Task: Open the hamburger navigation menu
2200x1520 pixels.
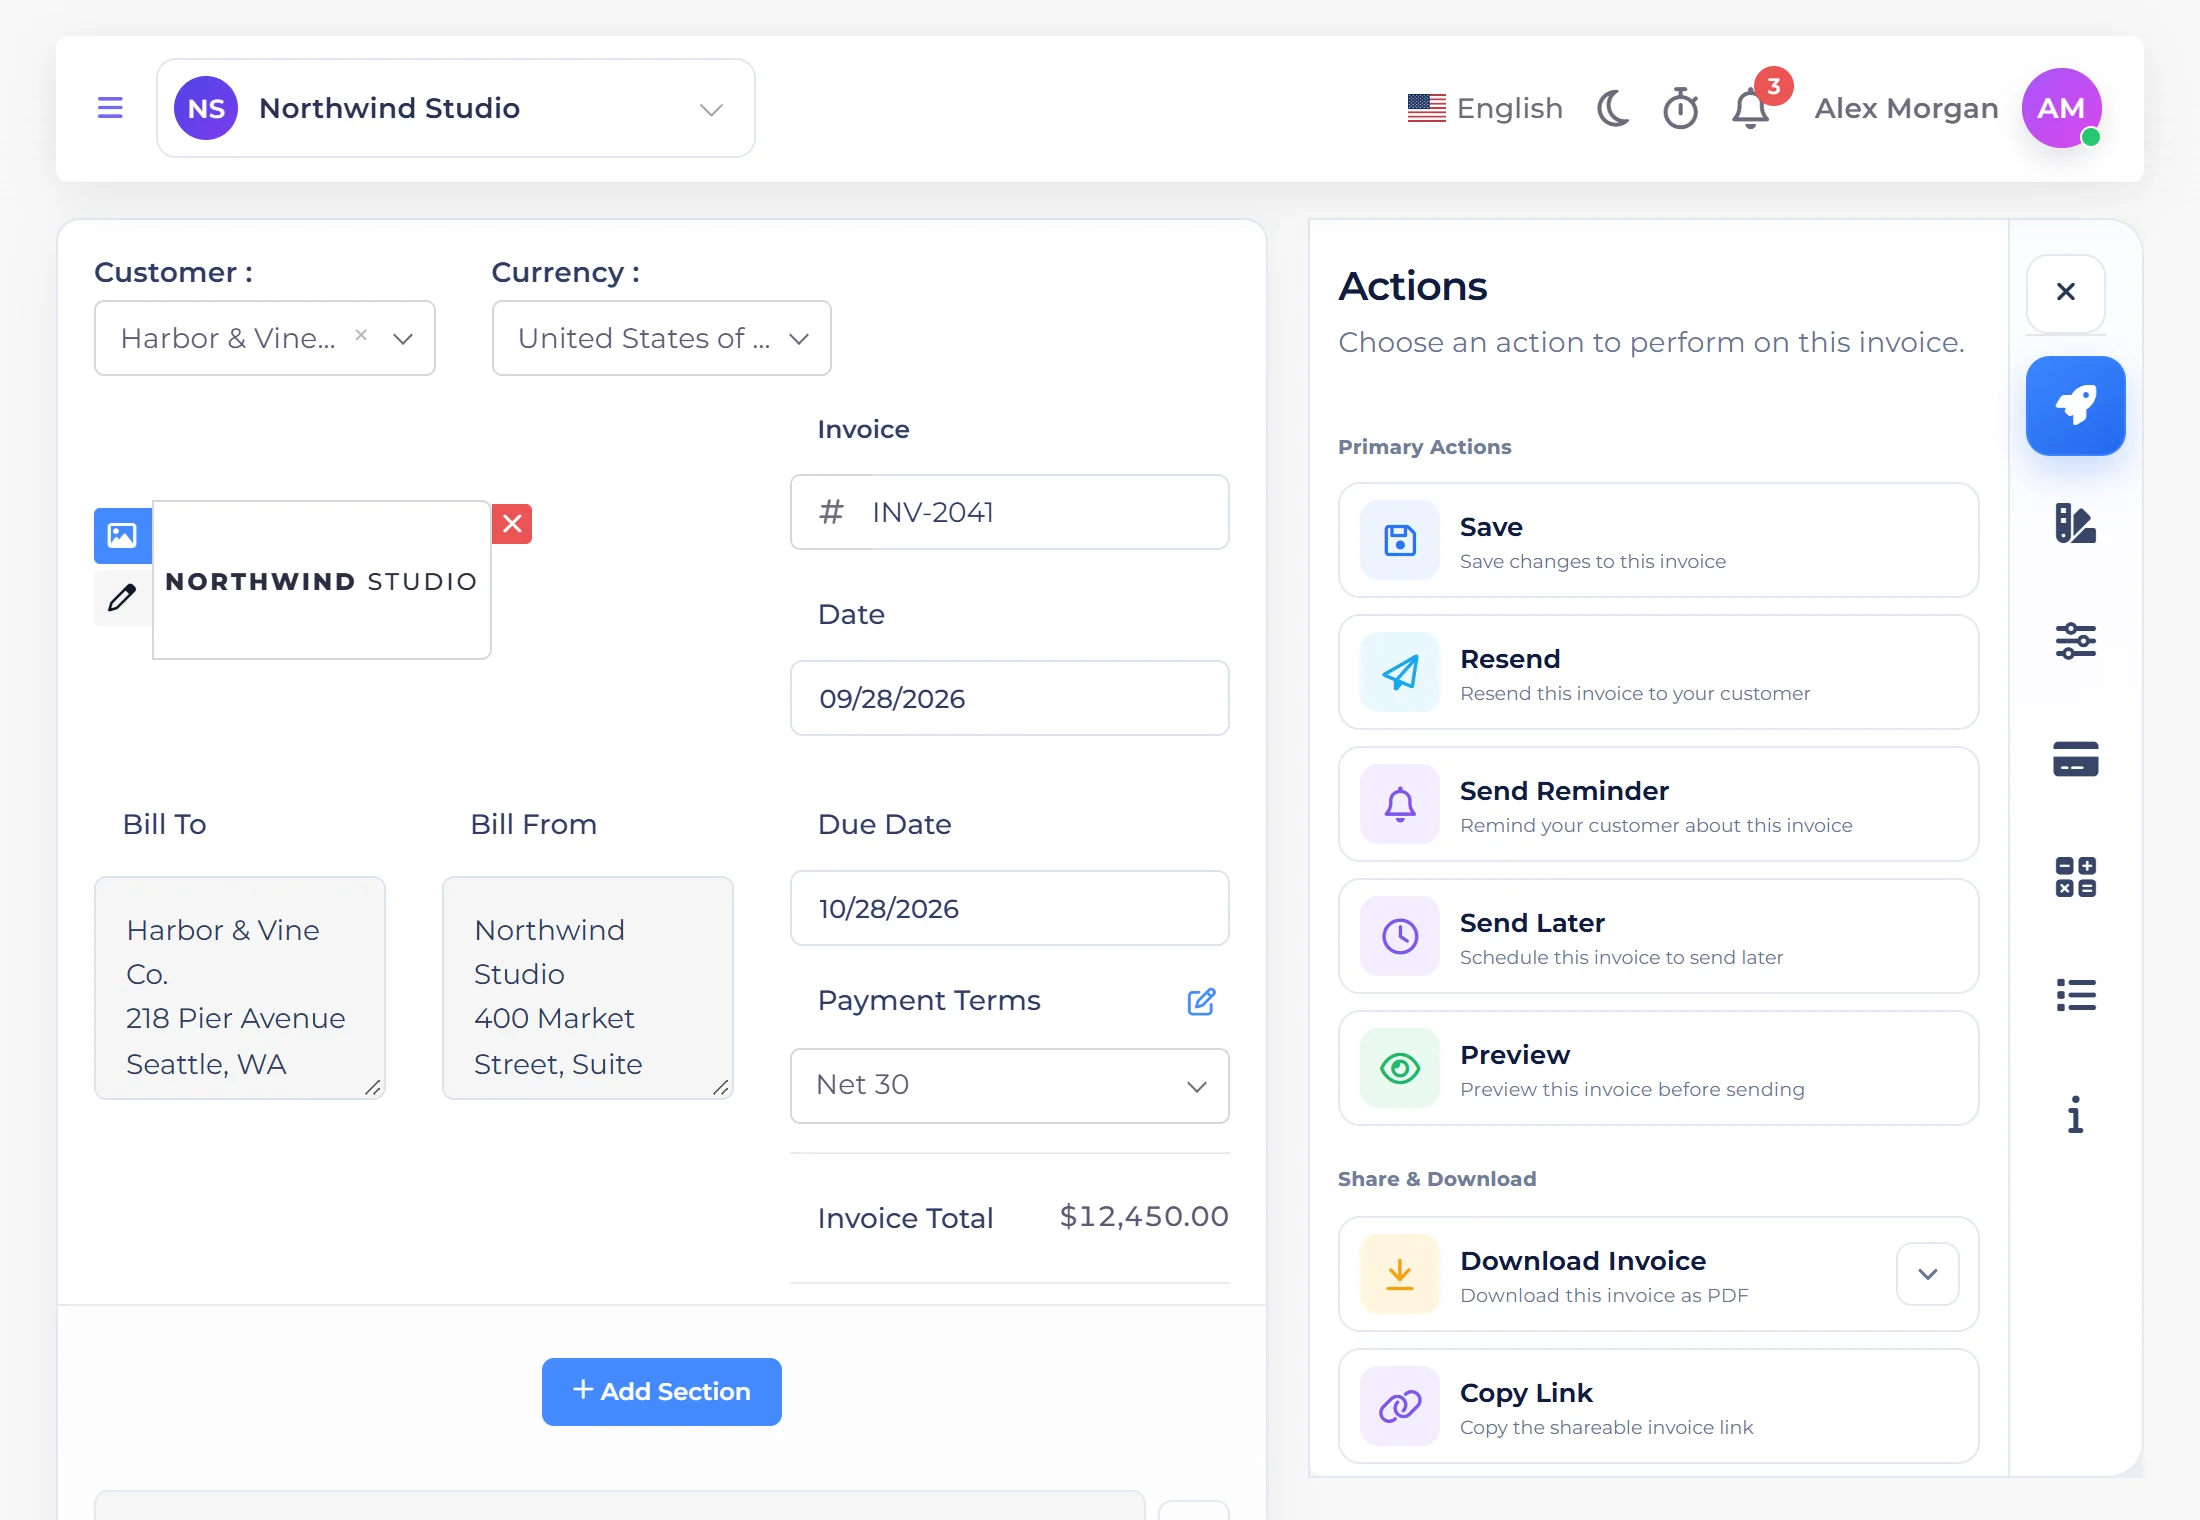Action: point(110,108)
